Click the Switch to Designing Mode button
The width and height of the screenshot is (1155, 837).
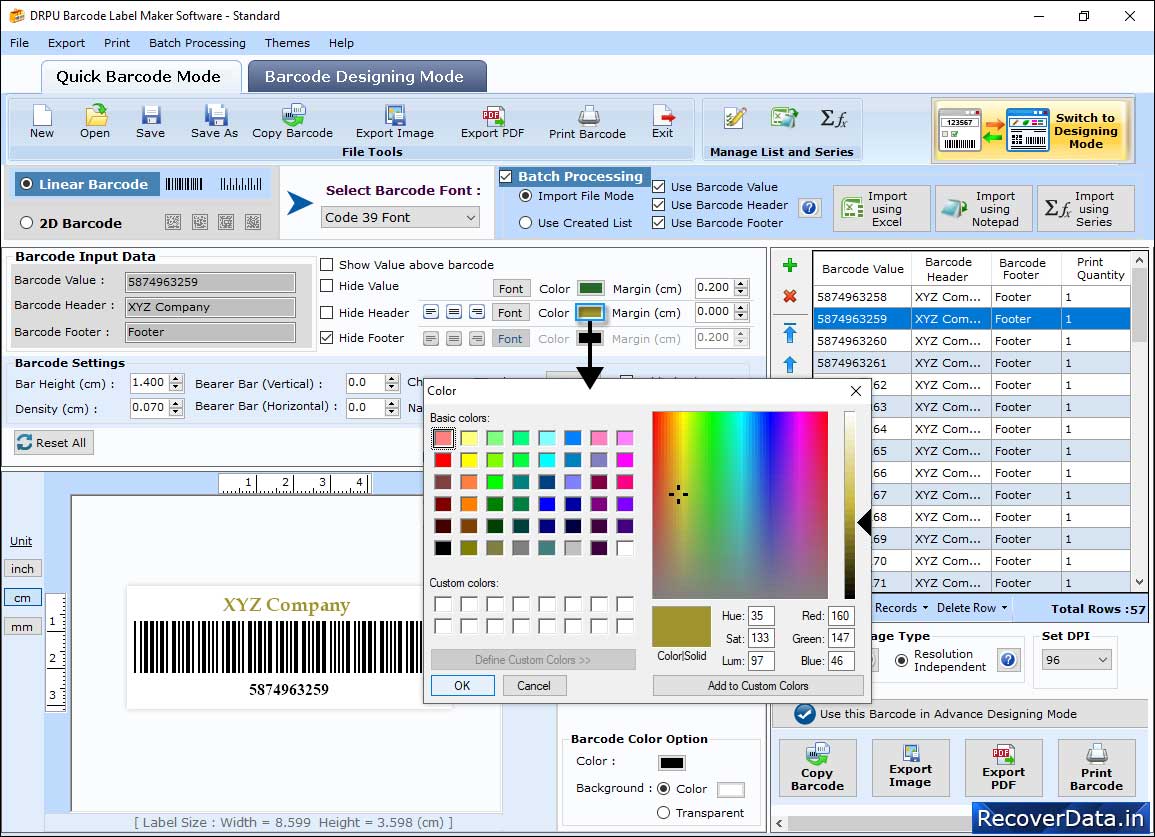click(1031, 130)
